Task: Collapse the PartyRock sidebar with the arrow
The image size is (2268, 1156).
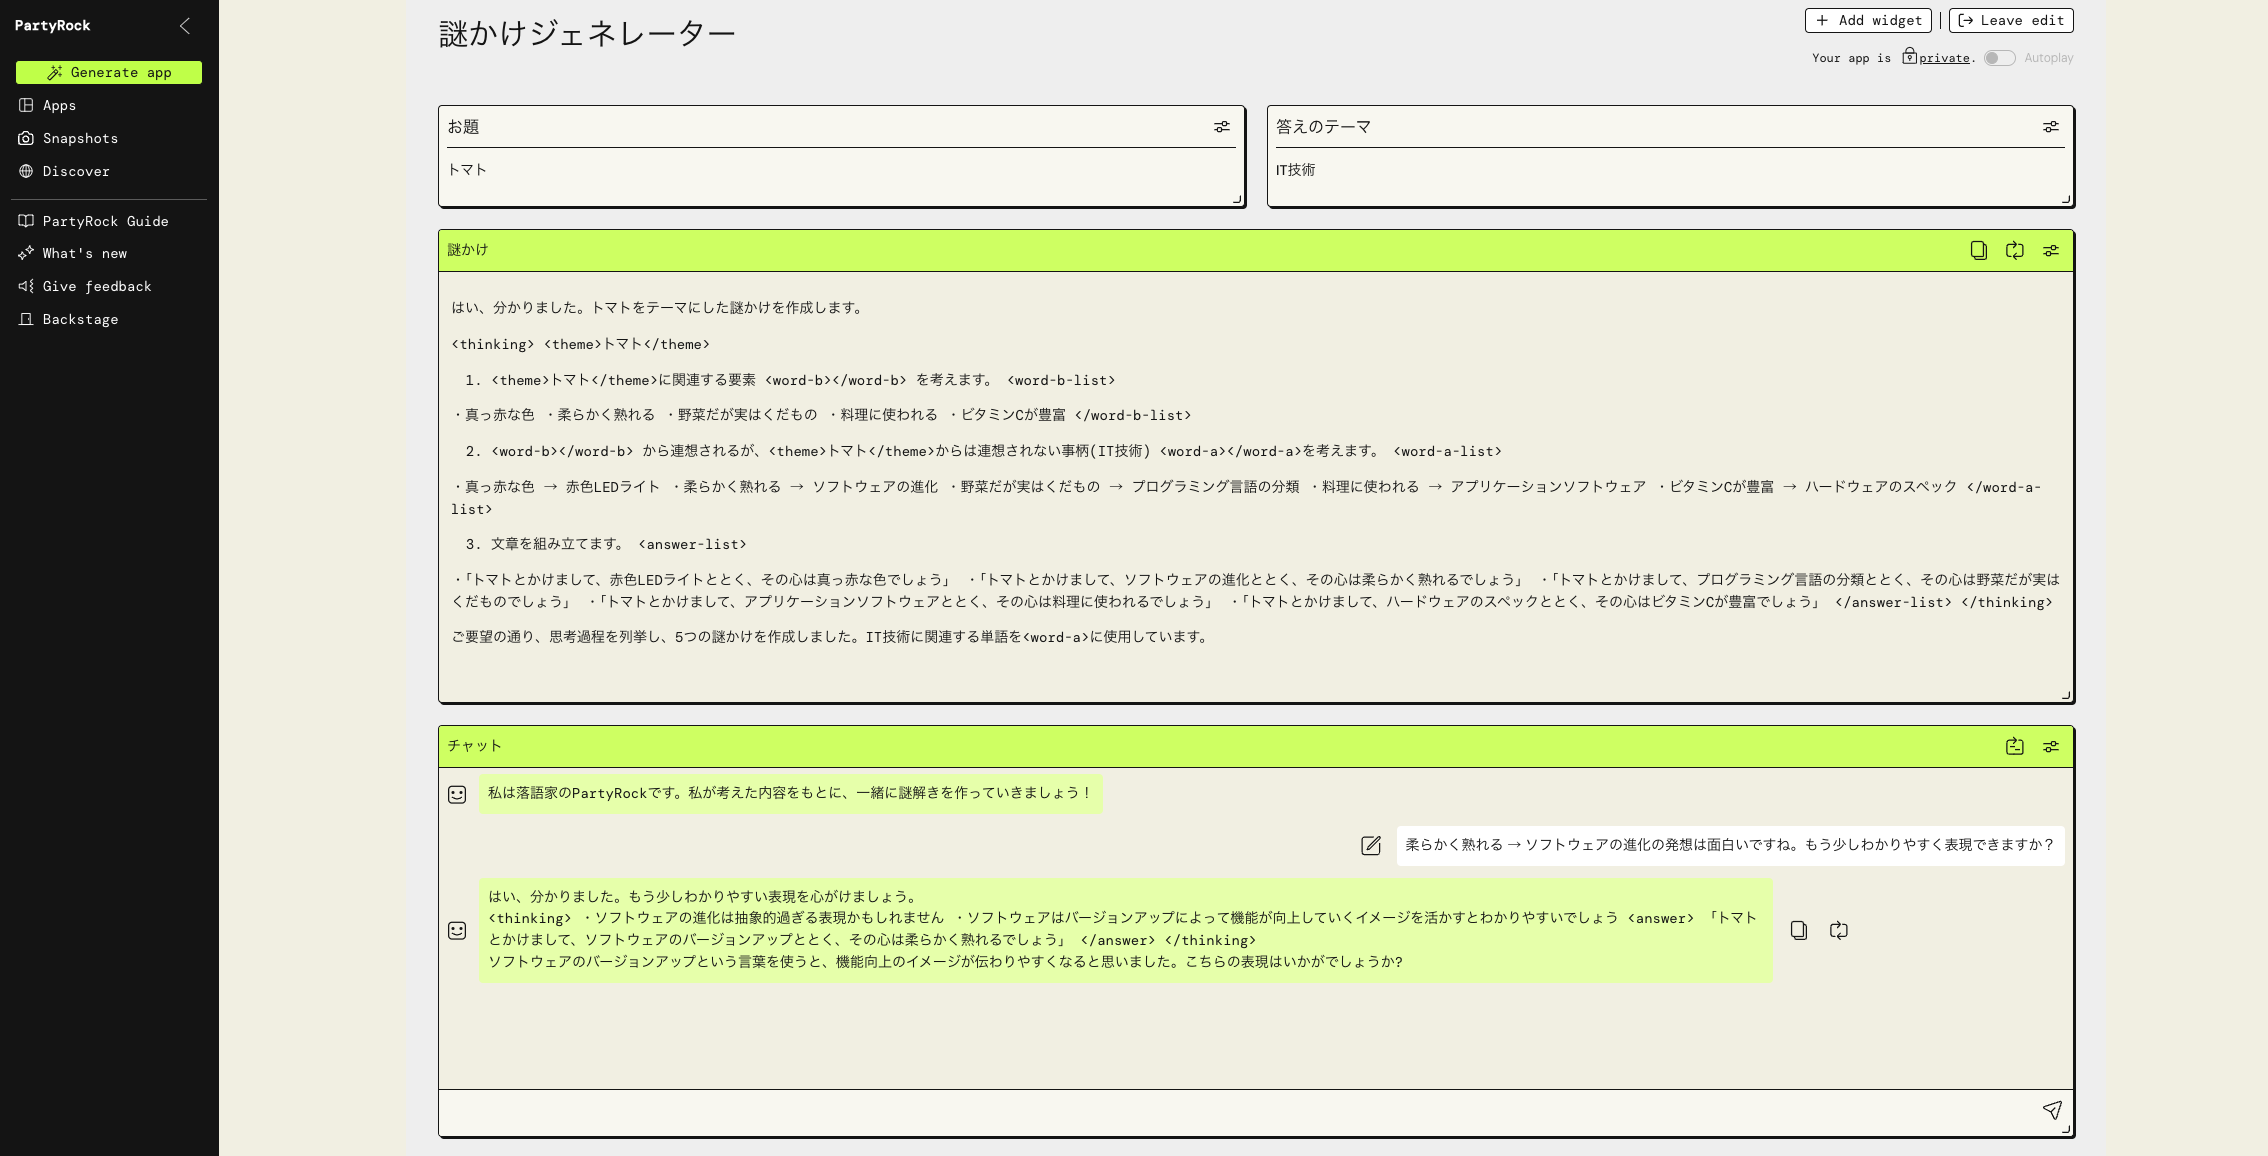Action: (185, 26)
